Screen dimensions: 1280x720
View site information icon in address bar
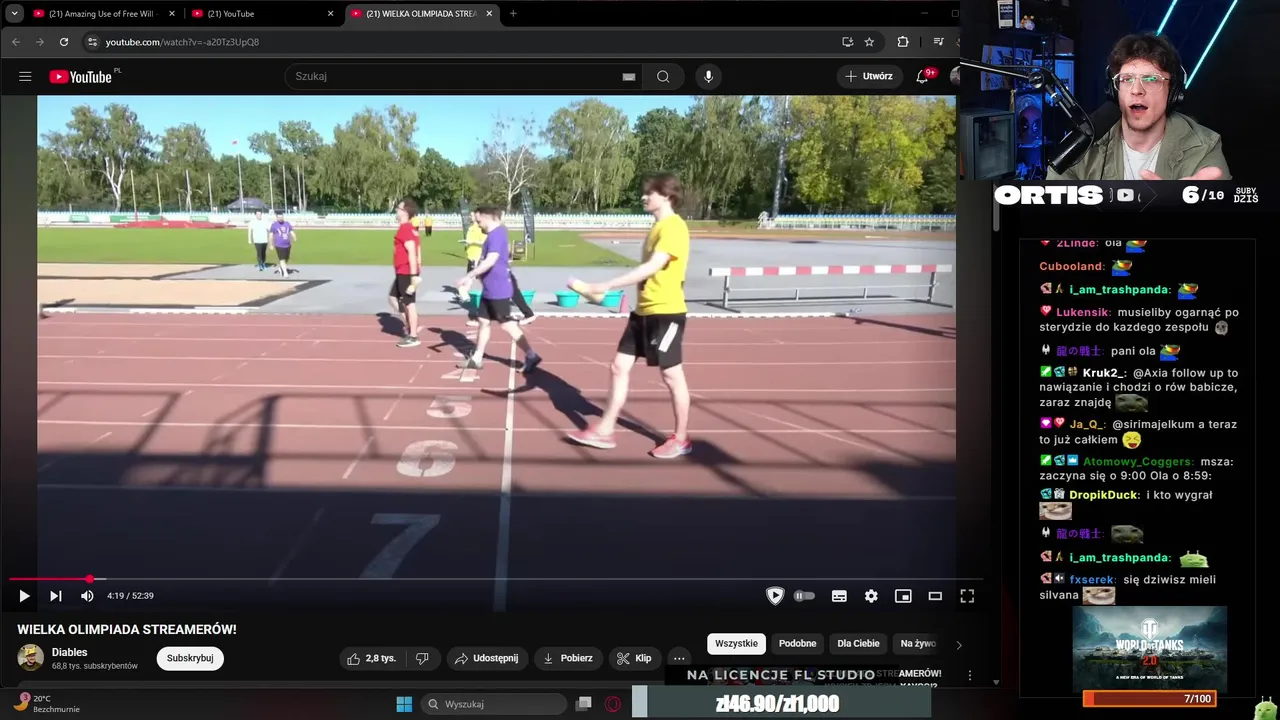(x=92, y=42)
